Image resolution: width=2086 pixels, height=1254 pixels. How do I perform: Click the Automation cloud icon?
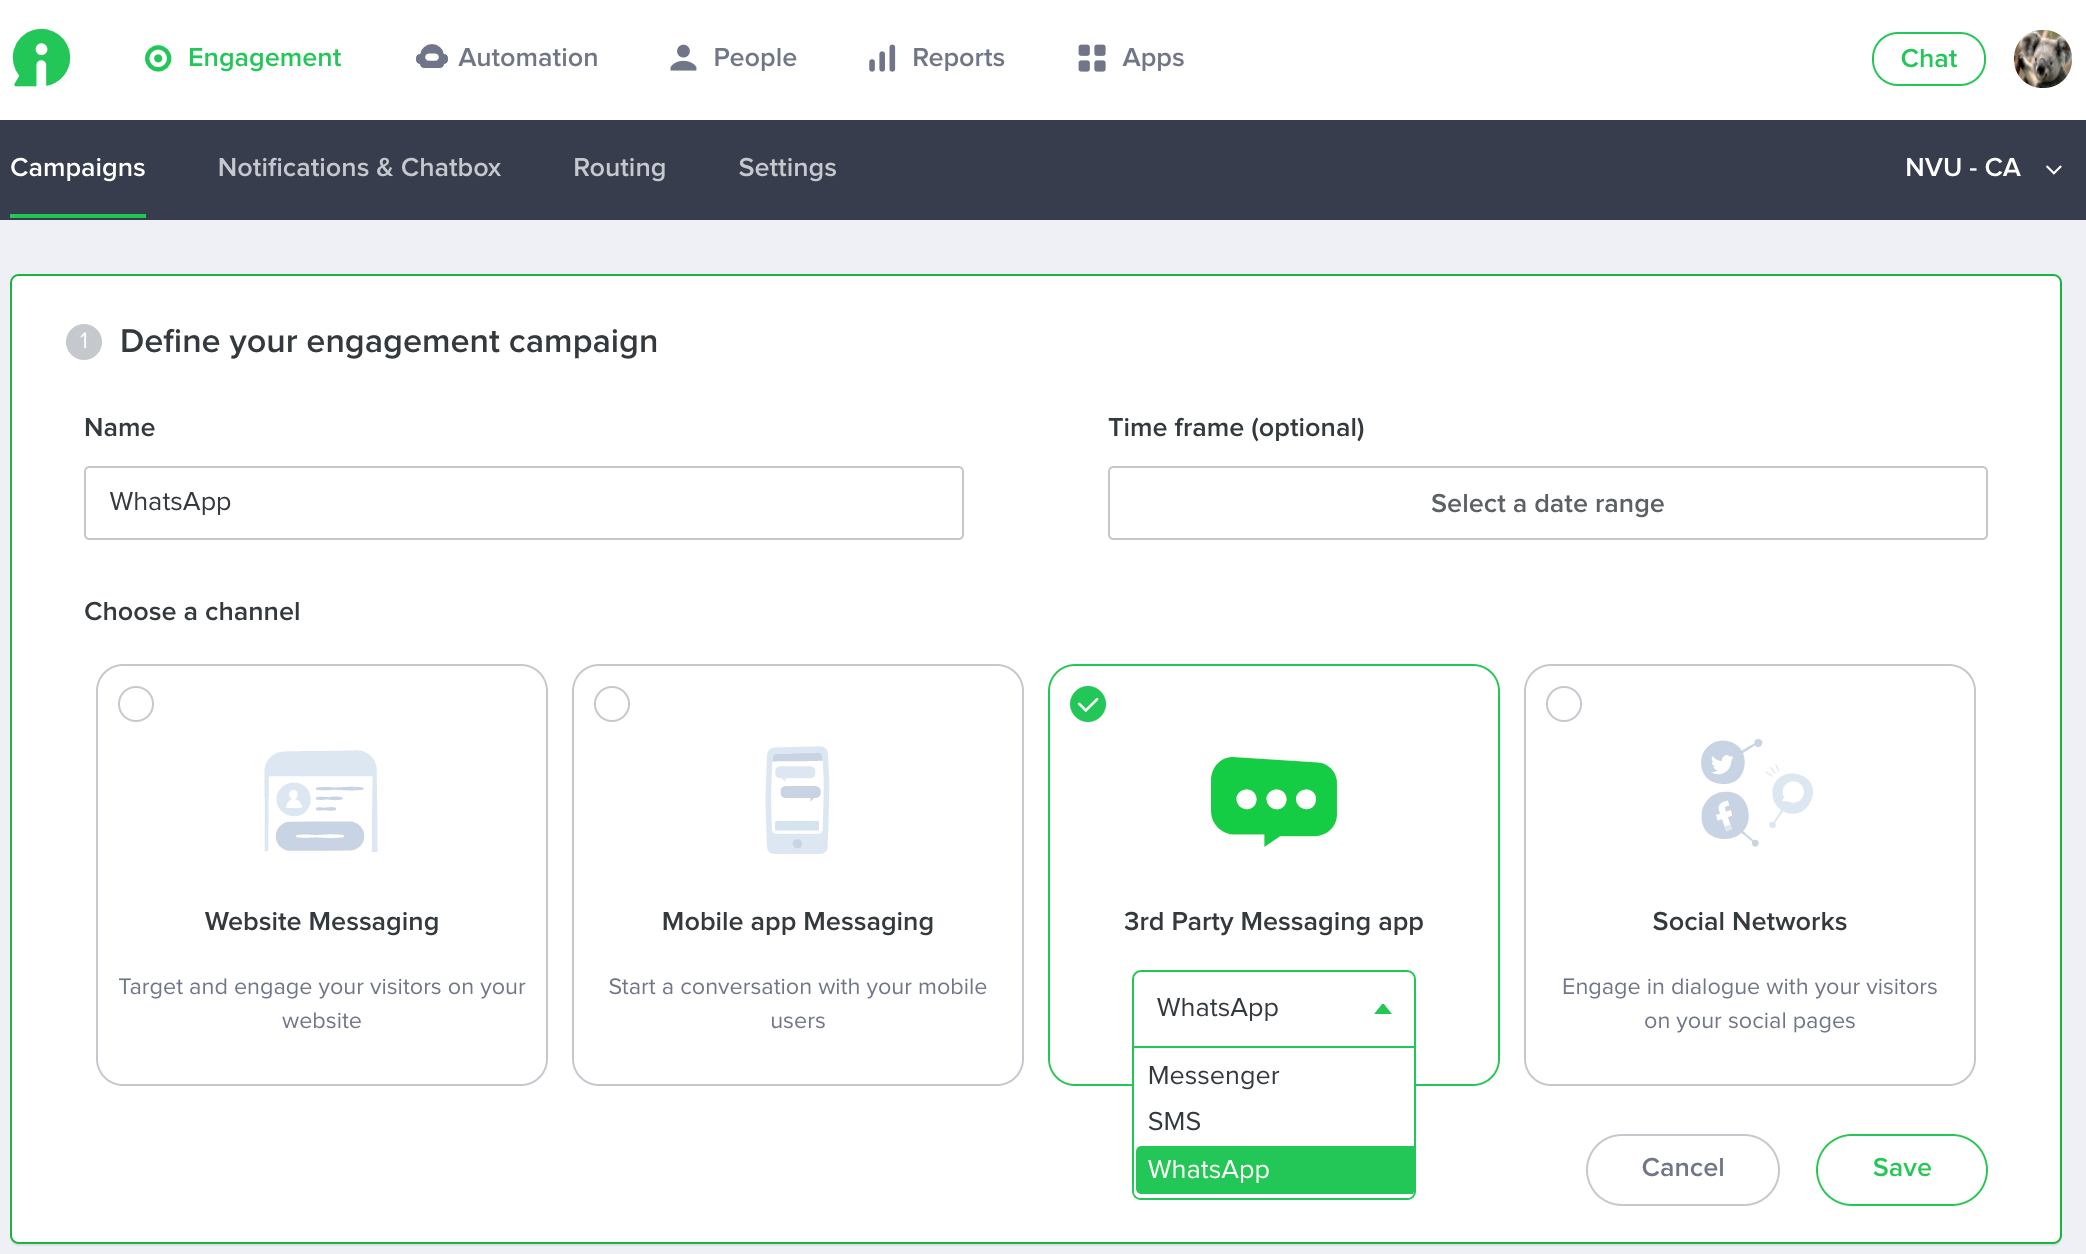431,57
